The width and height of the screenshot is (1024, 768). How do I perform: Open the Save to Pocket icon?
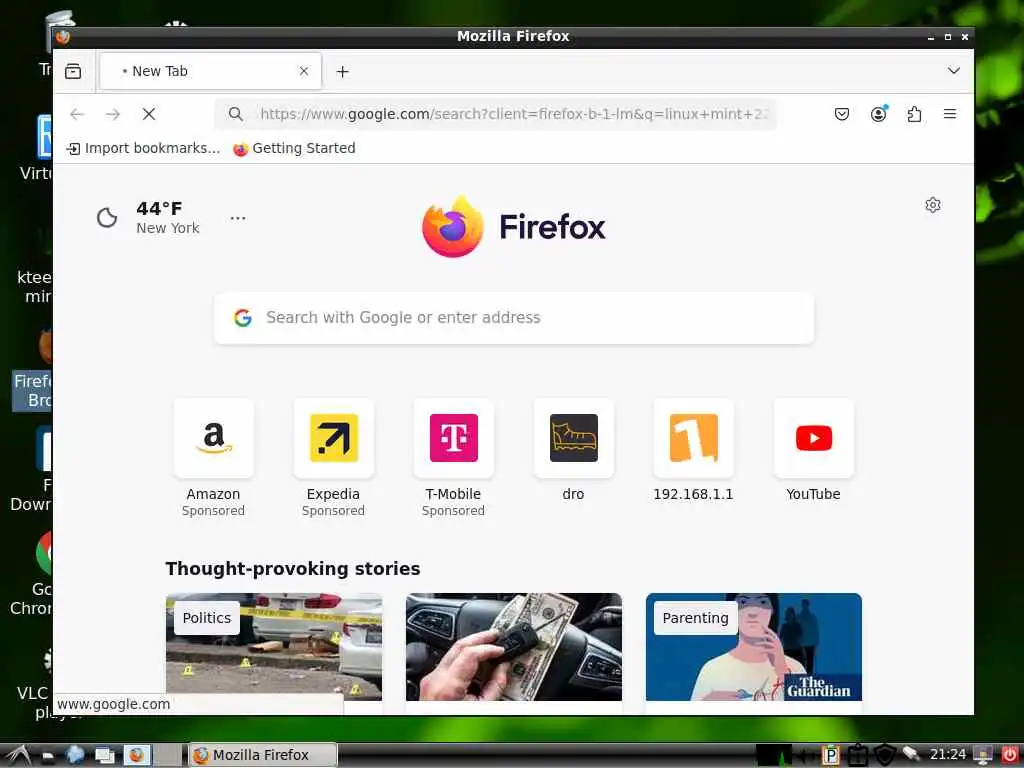tap(842, 114)
